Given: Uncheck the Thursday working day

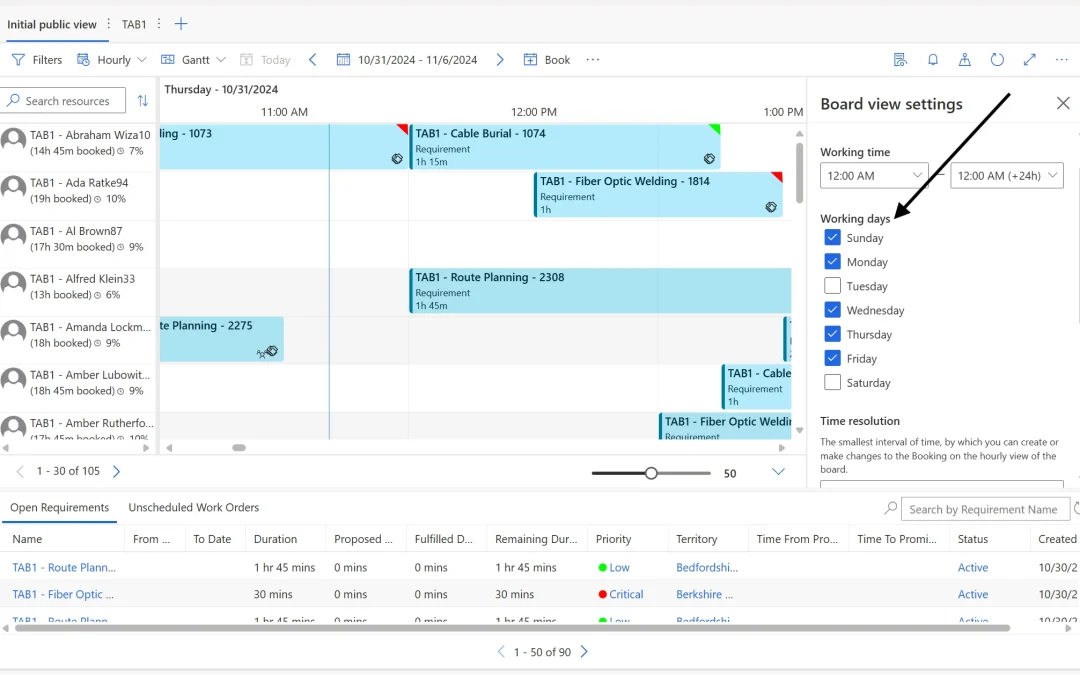Looking at the screenshot, I should [x=832, y=334].
